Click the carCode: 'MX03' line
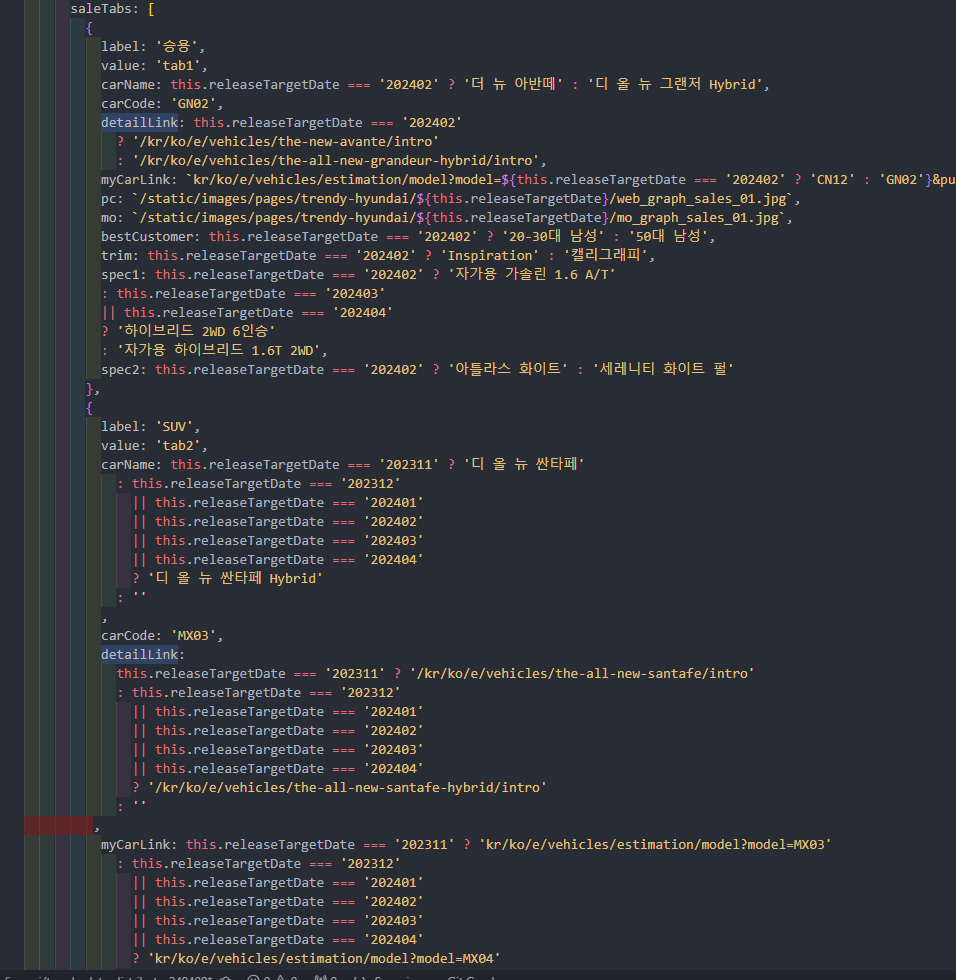This screenshot has height=980, width=956. [162, 636]
